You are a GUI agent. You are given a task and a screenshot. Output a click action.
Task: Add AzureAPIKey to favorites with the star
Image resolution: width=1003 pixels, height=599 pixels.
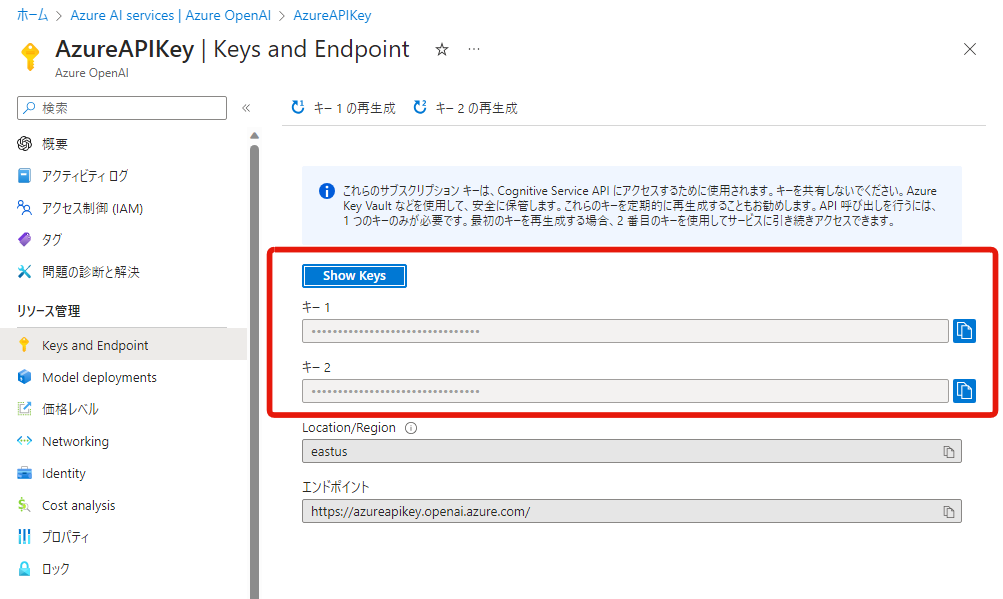441,48
